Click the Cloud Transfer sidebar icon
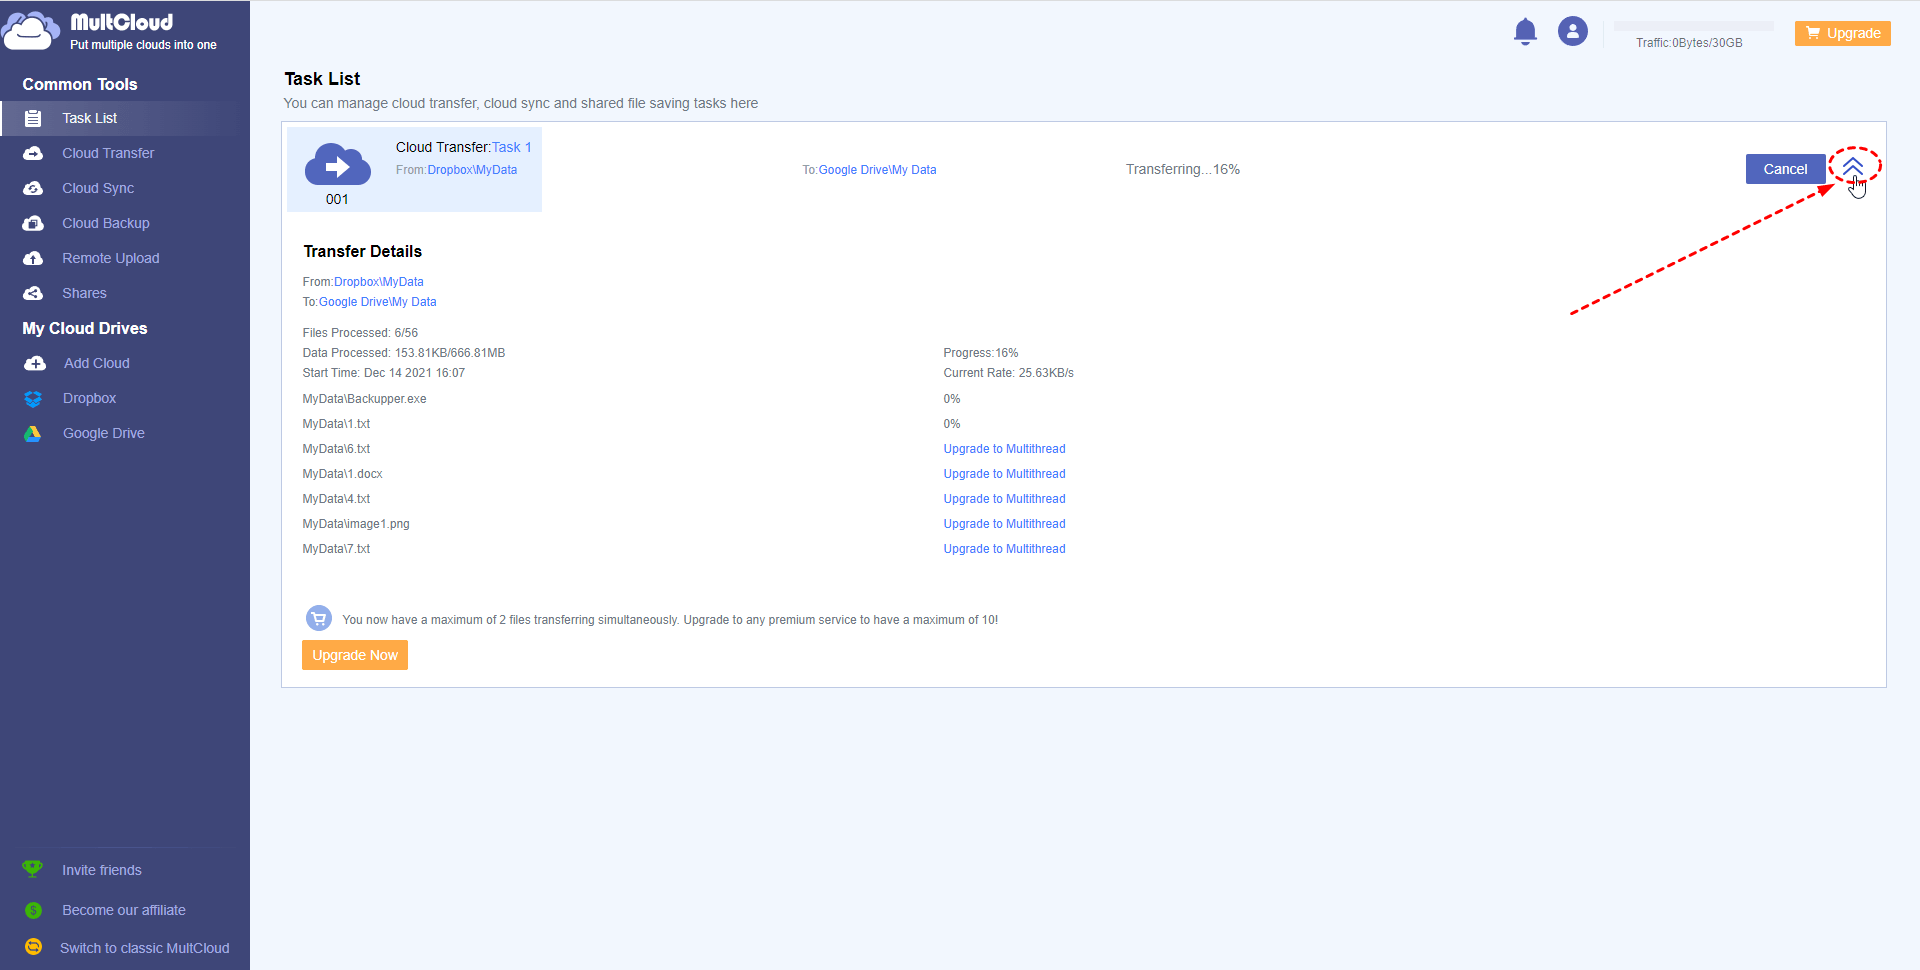The height and width of the screenshot is (970, 1920). coord(33,153)
